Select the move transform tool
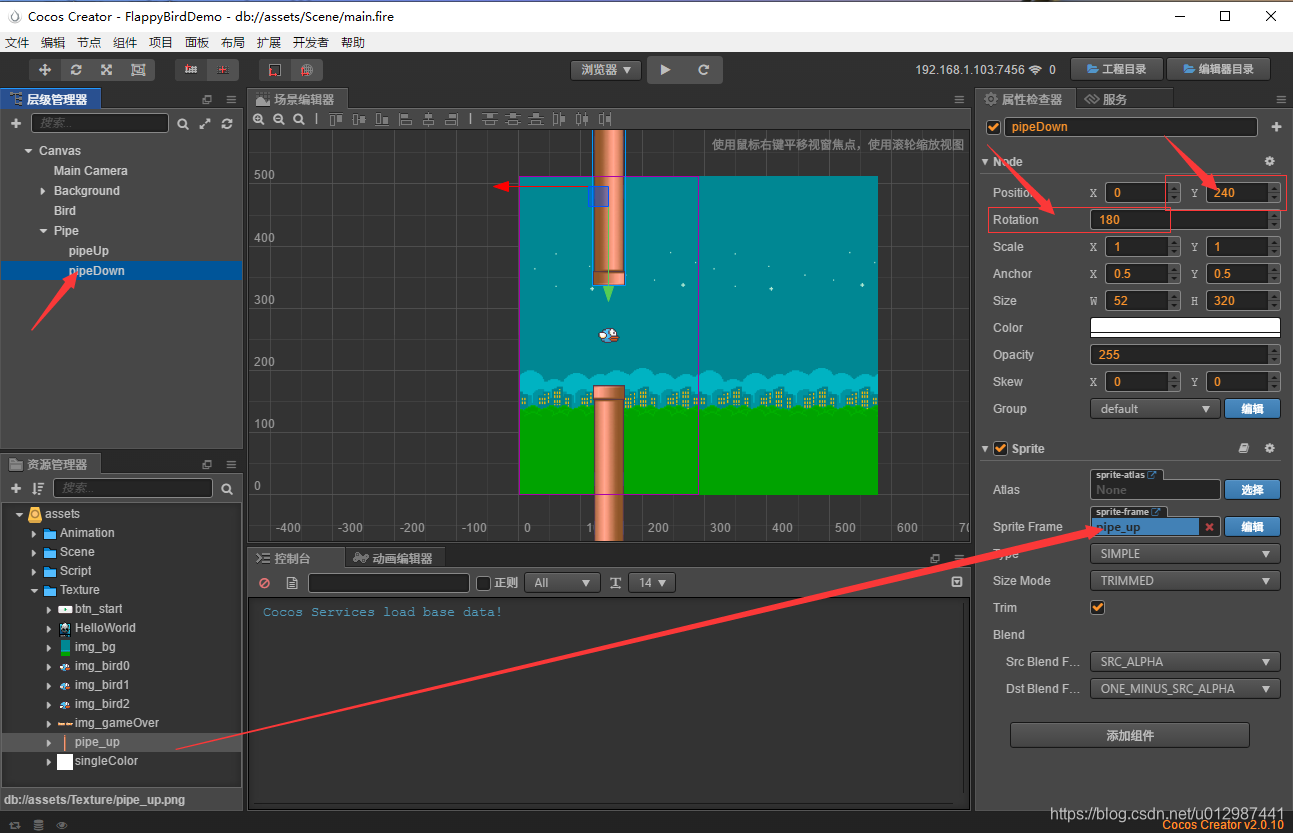 45,70
